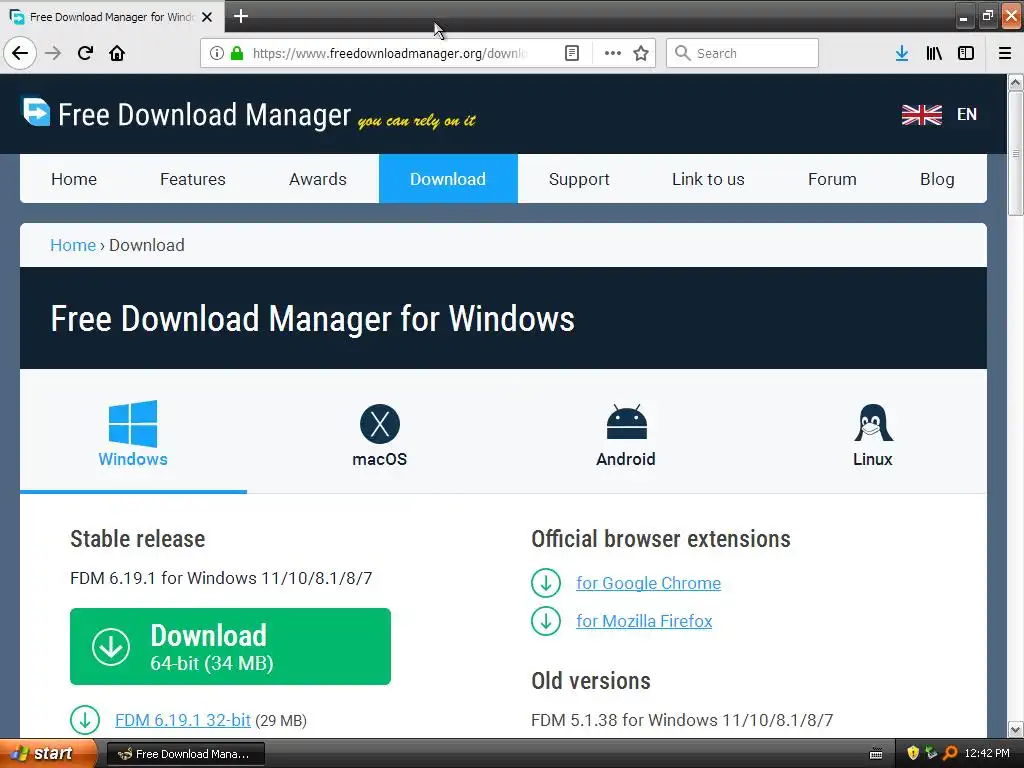Click the scrollbar up arrow
The width and height of the screenshot is (1024, 768).
pyautogui.click(x=1015, y=83)
